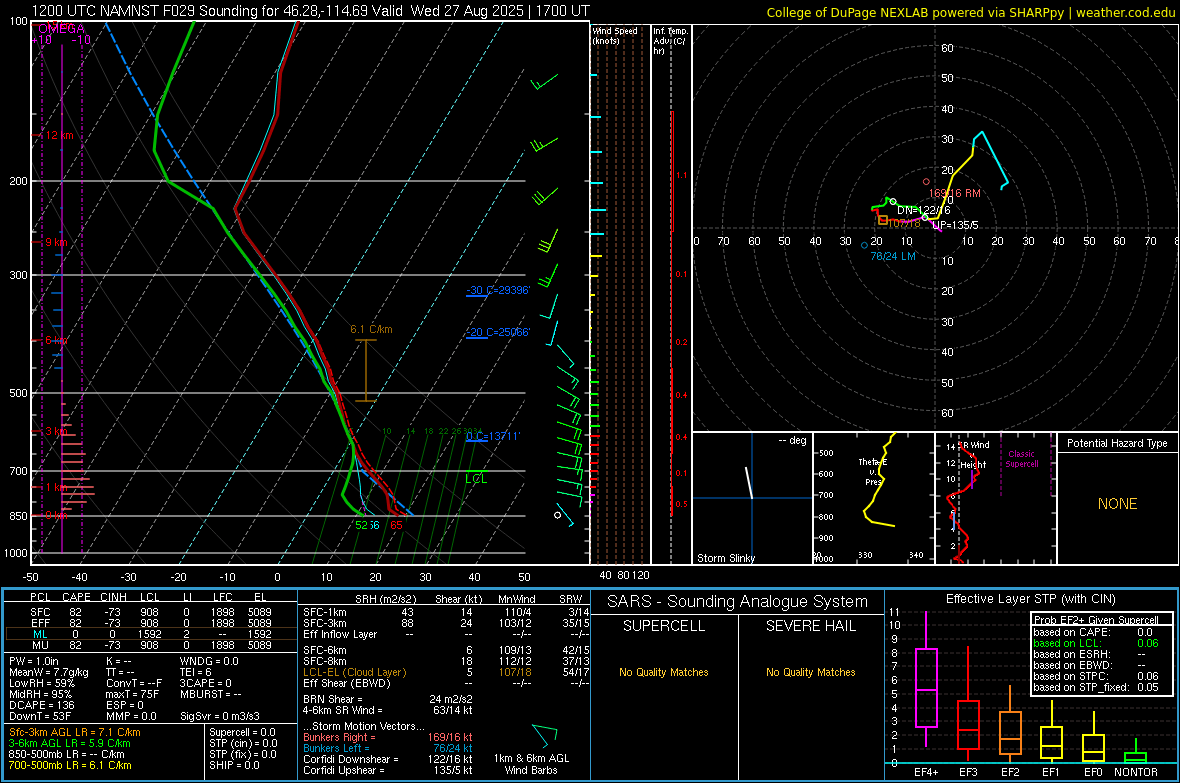This screenshot has width=1180, height=783.
Task: Click the red surface temperature value 65
Action: 396,525
